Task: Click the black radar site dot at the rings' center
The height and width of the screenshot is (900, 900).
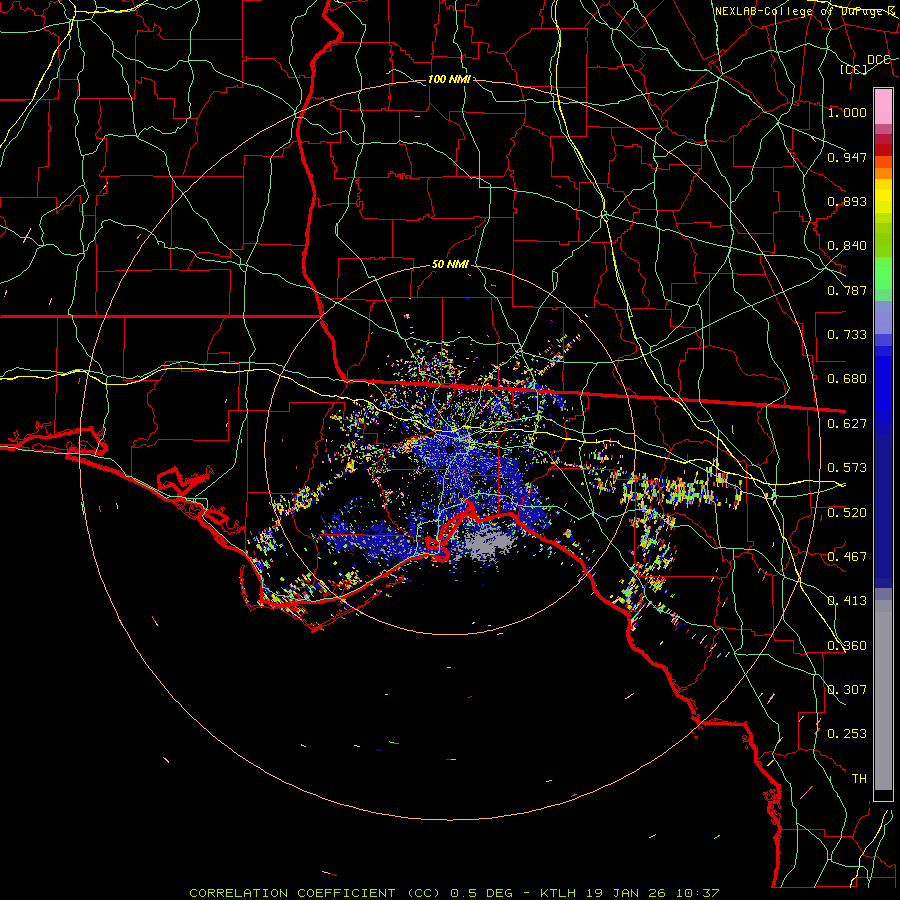Action: click(x=451, y=449)
